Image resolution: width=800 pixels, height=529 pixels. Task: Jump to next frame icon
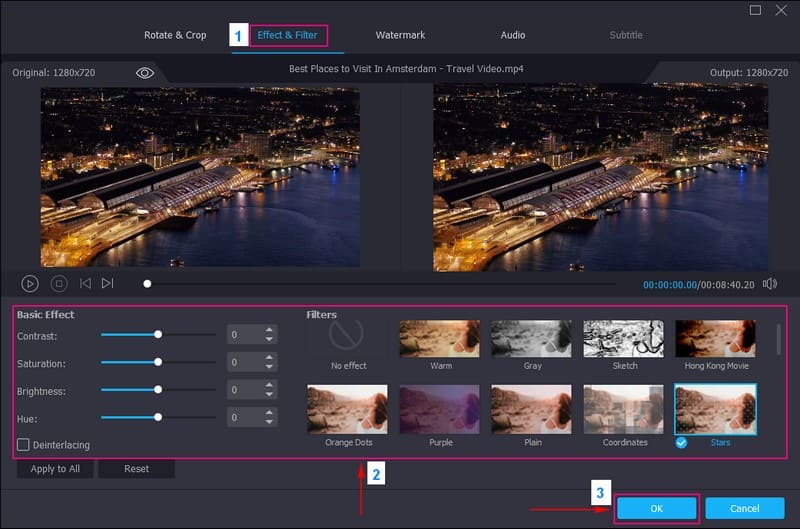click(x=107, y=284)
